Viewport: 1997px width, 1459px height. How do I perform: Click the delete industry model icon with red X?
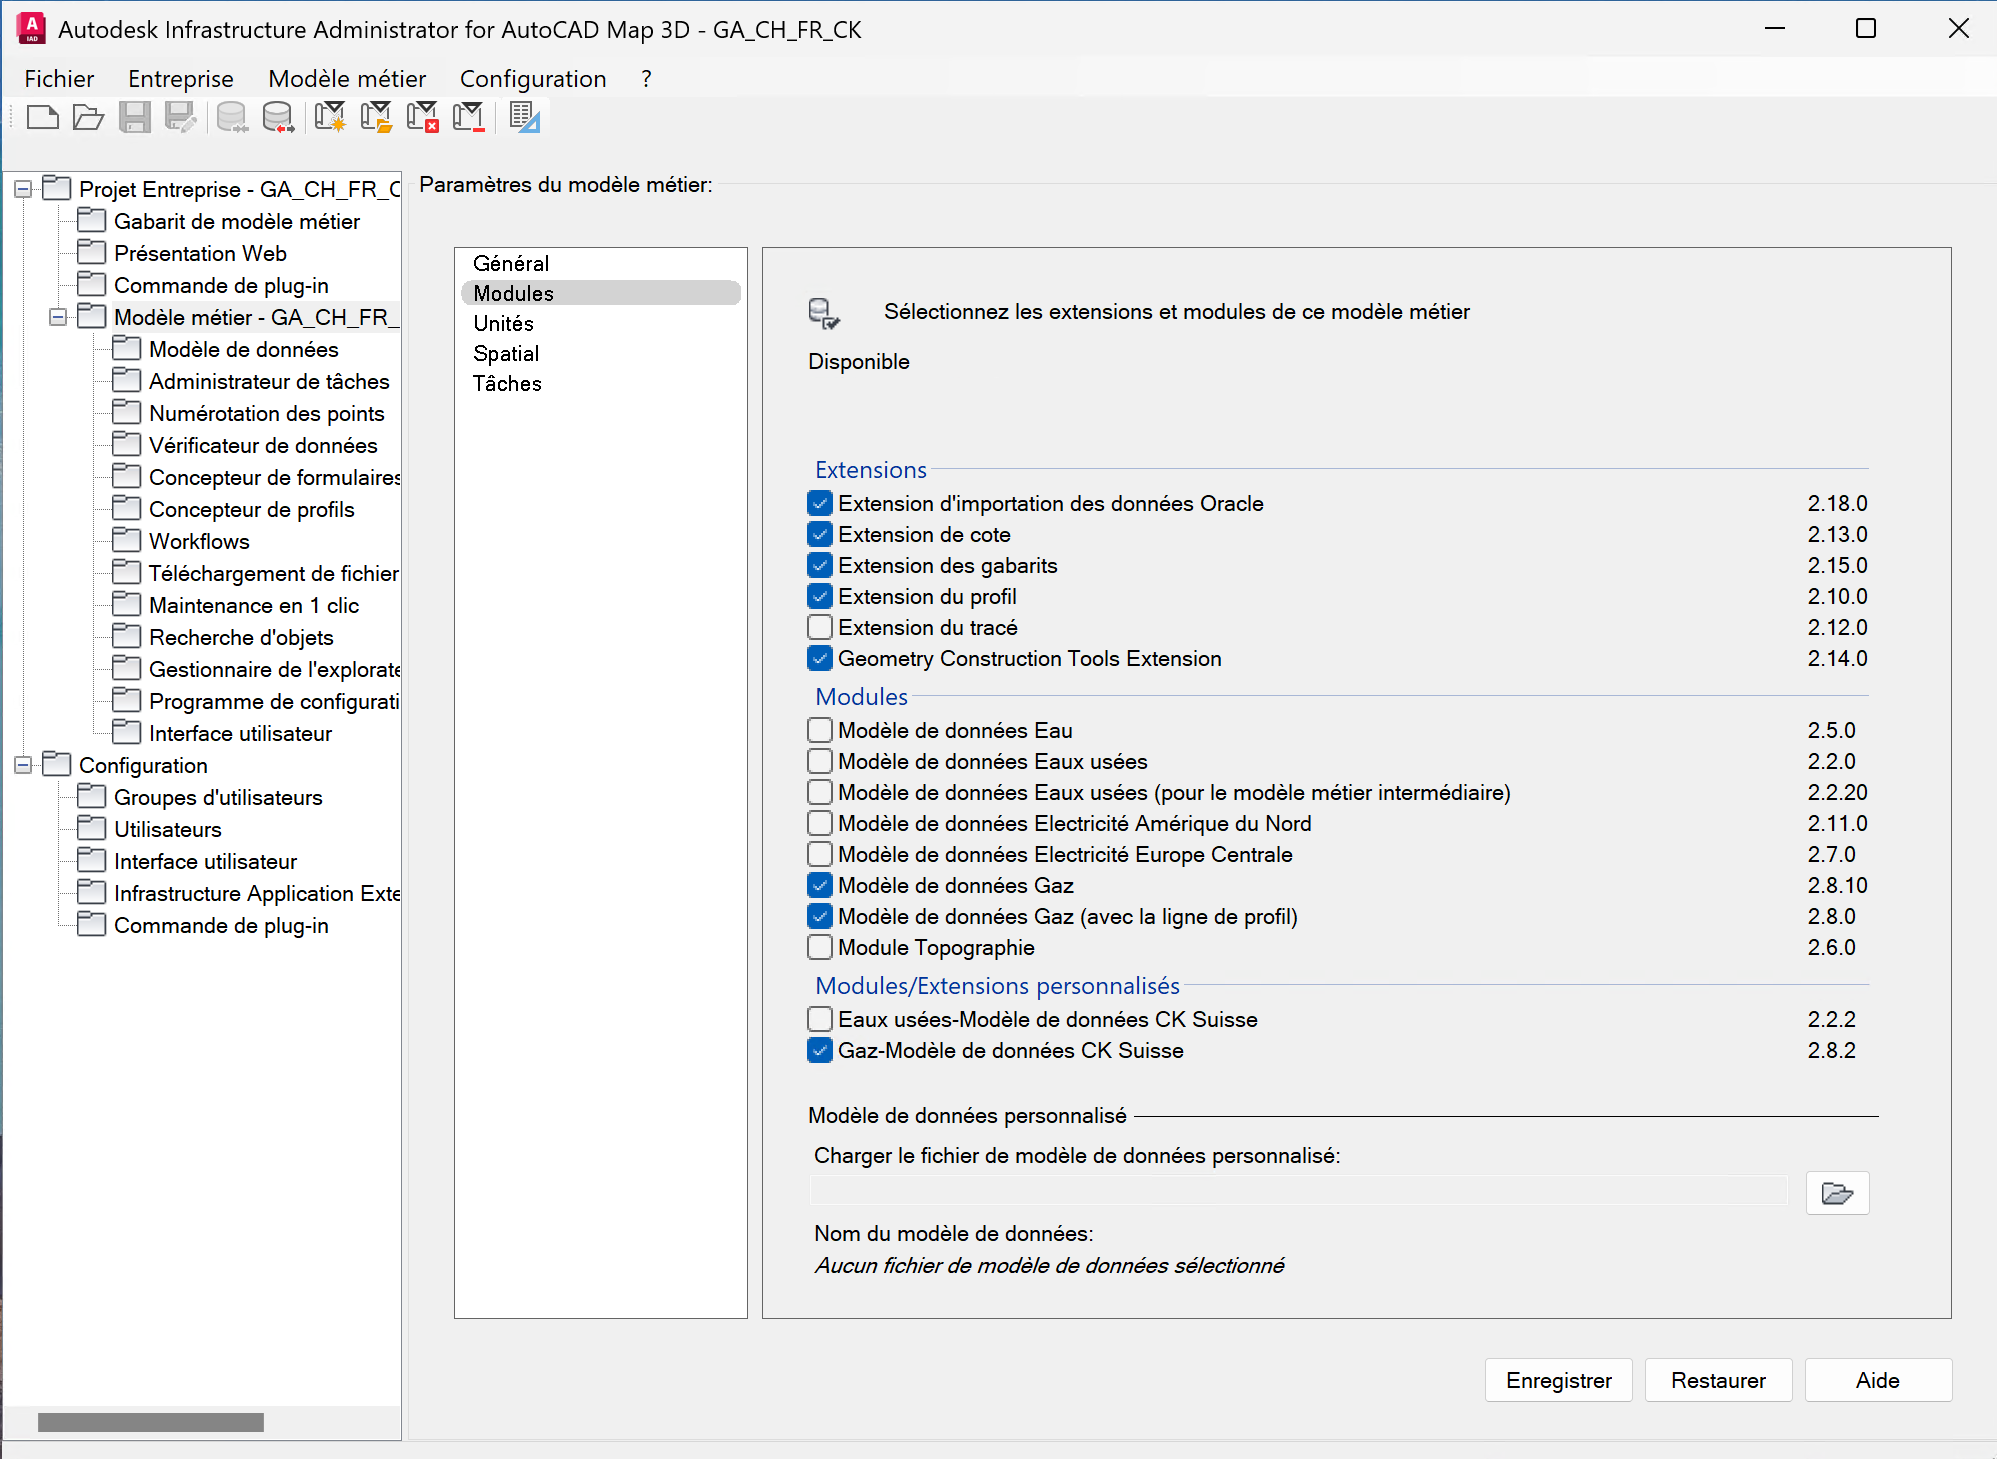tap(423, 118)
